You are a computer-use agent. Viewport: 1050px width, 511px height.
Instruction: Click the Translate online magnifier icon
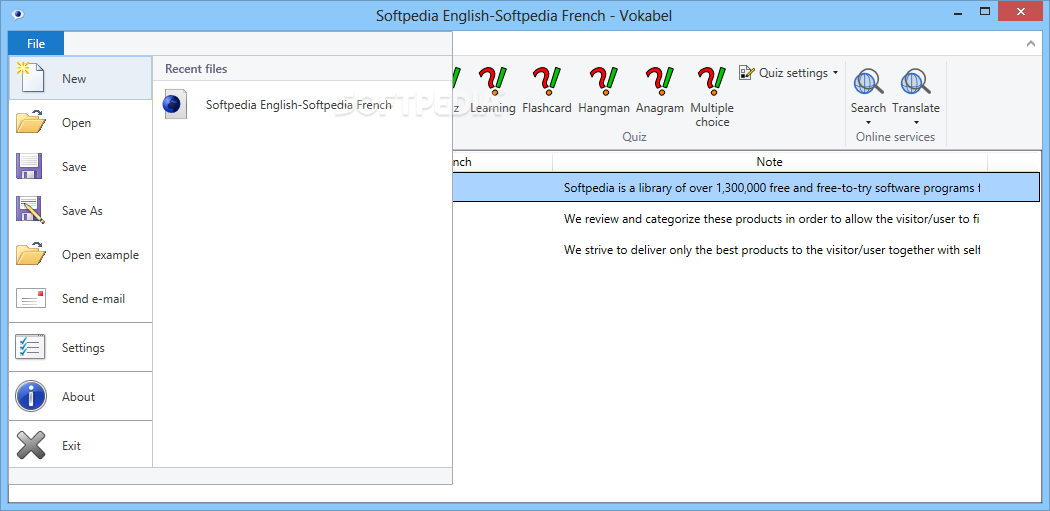tap(915, 82)
